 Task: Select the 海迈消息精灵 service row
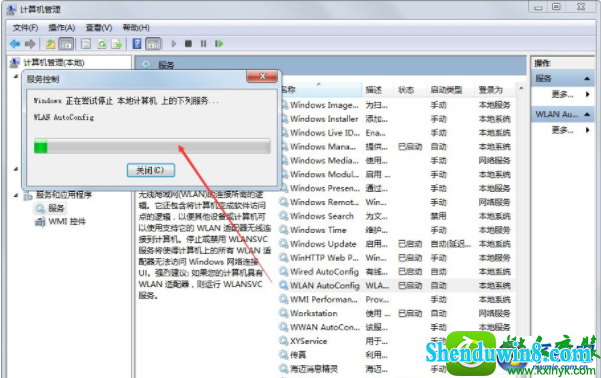(397, 368)
